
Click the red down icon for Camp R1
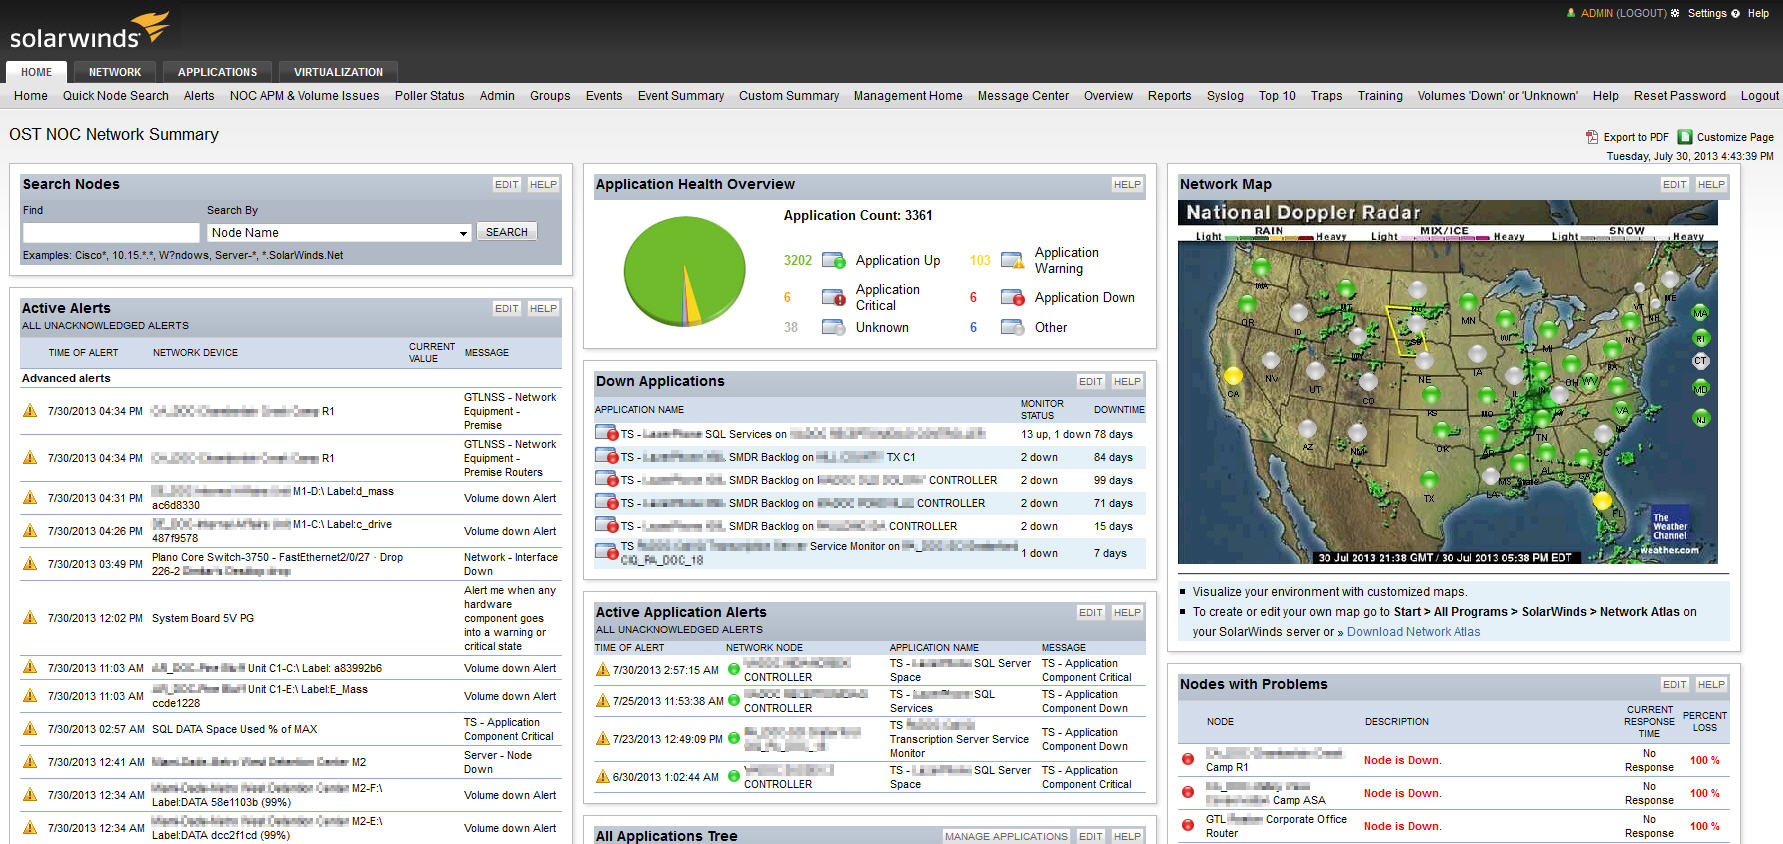(1188, 760)
